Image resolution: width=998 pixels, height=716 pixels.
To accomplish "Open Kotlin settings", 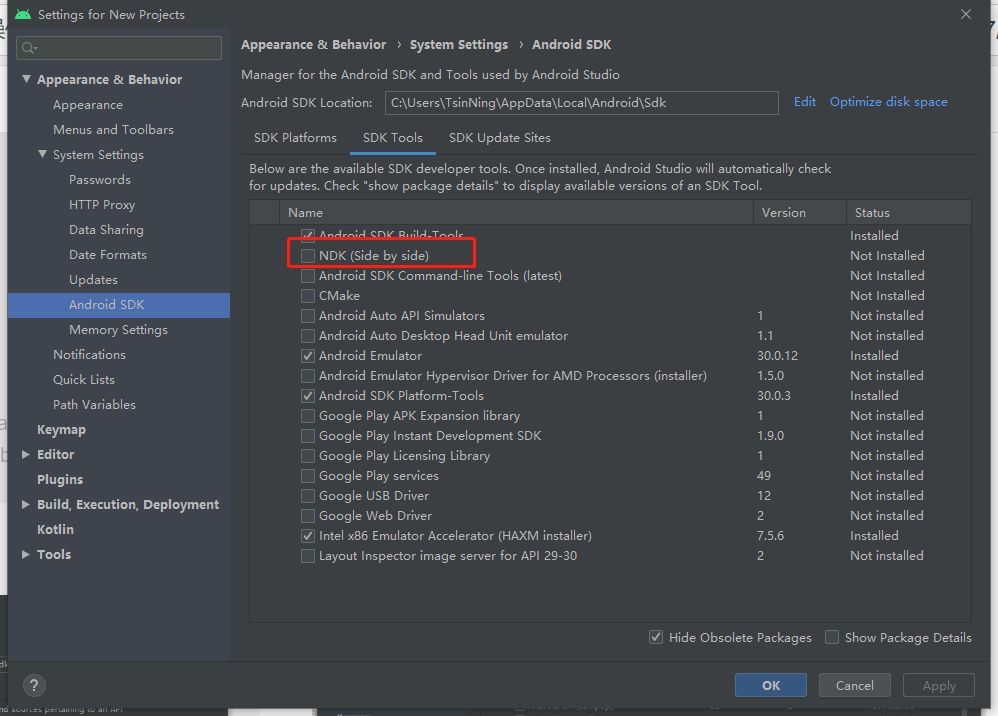I will 55,530.
